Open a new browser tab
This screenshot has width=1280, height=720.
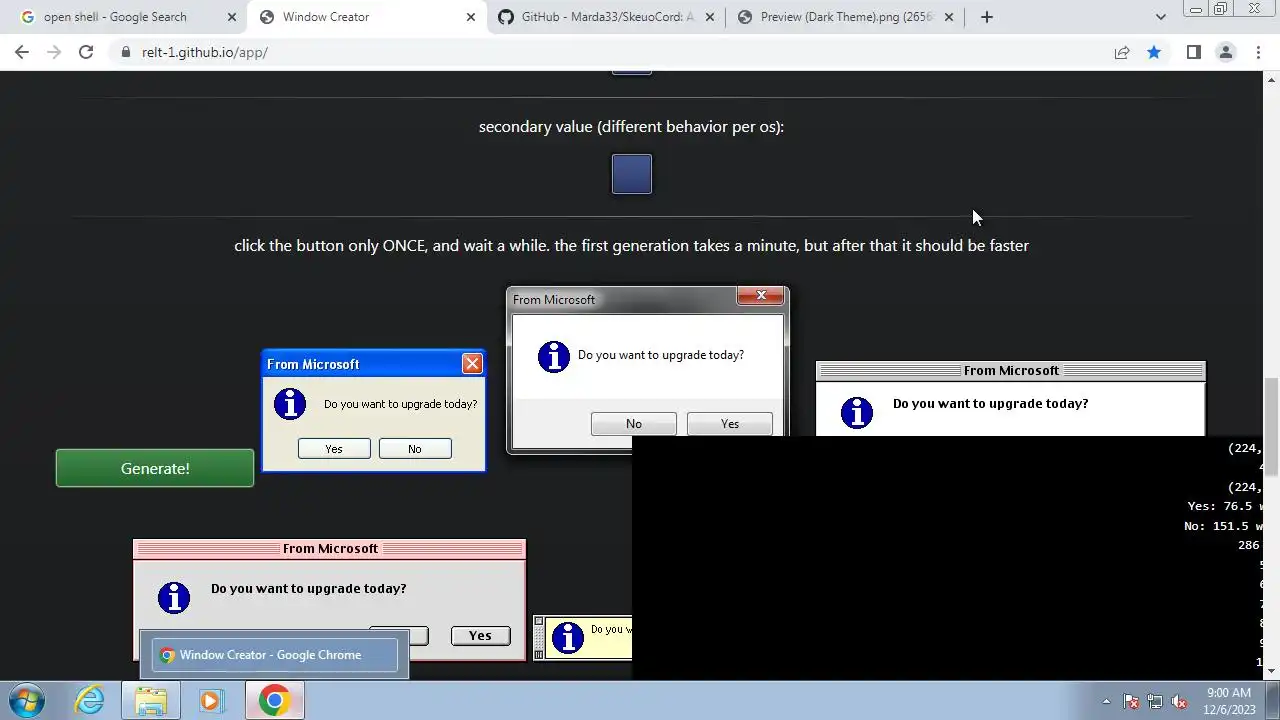coord(987,17)
